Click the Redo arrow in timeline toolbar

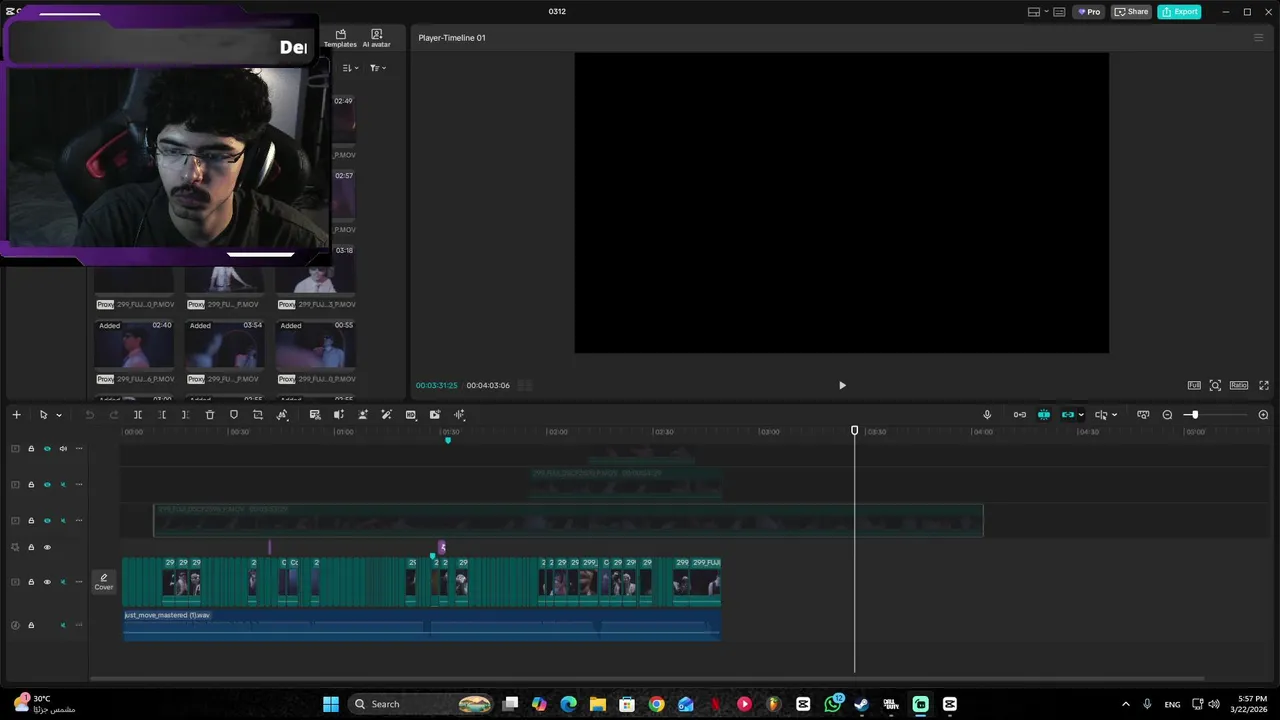(x=113, y=415)
